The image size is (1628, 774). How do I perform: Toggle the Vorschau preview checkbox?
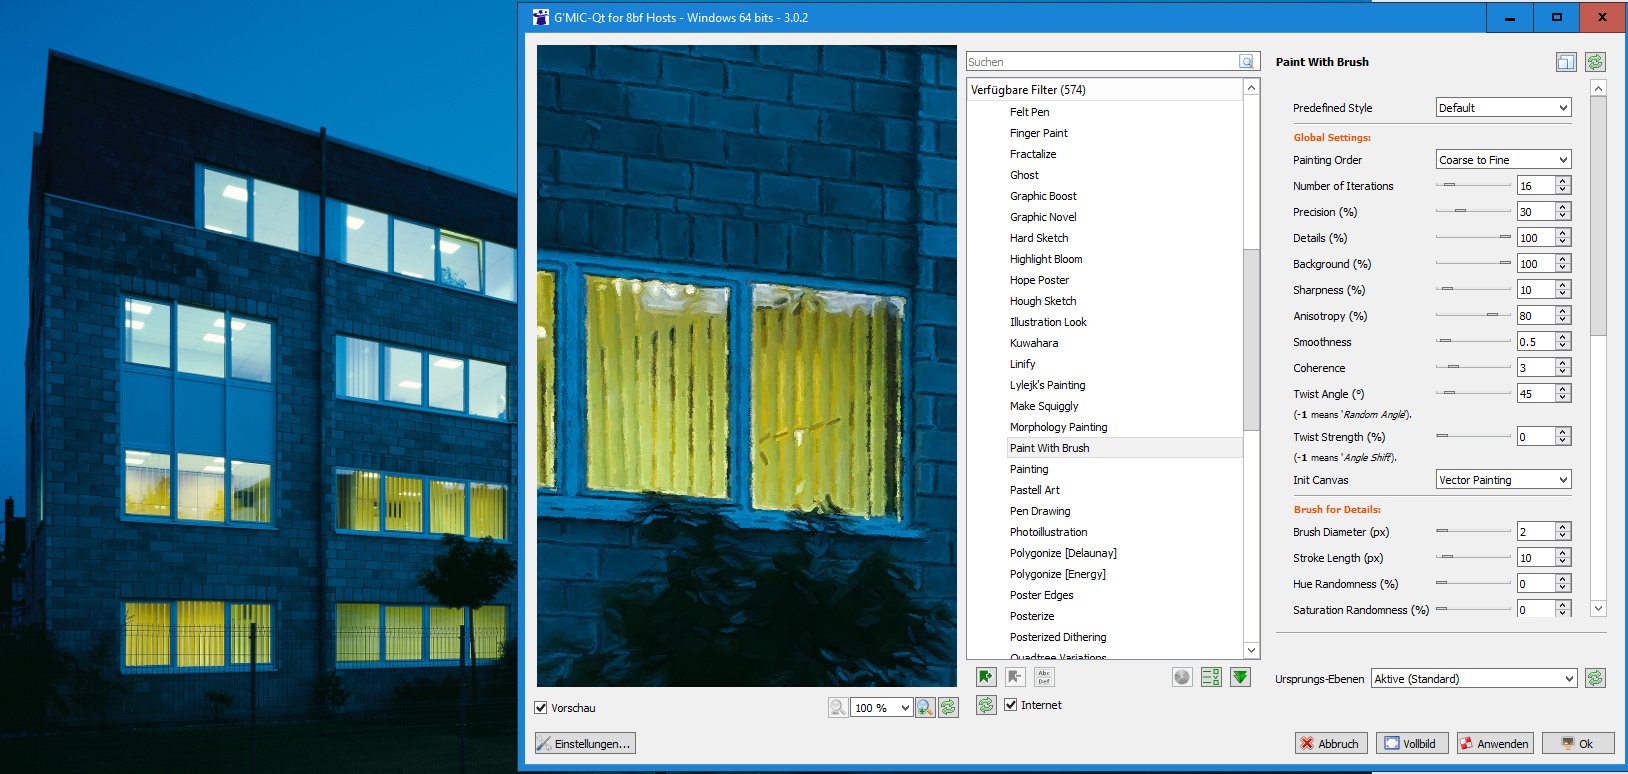pyautogui.click(x=541, y=708)
